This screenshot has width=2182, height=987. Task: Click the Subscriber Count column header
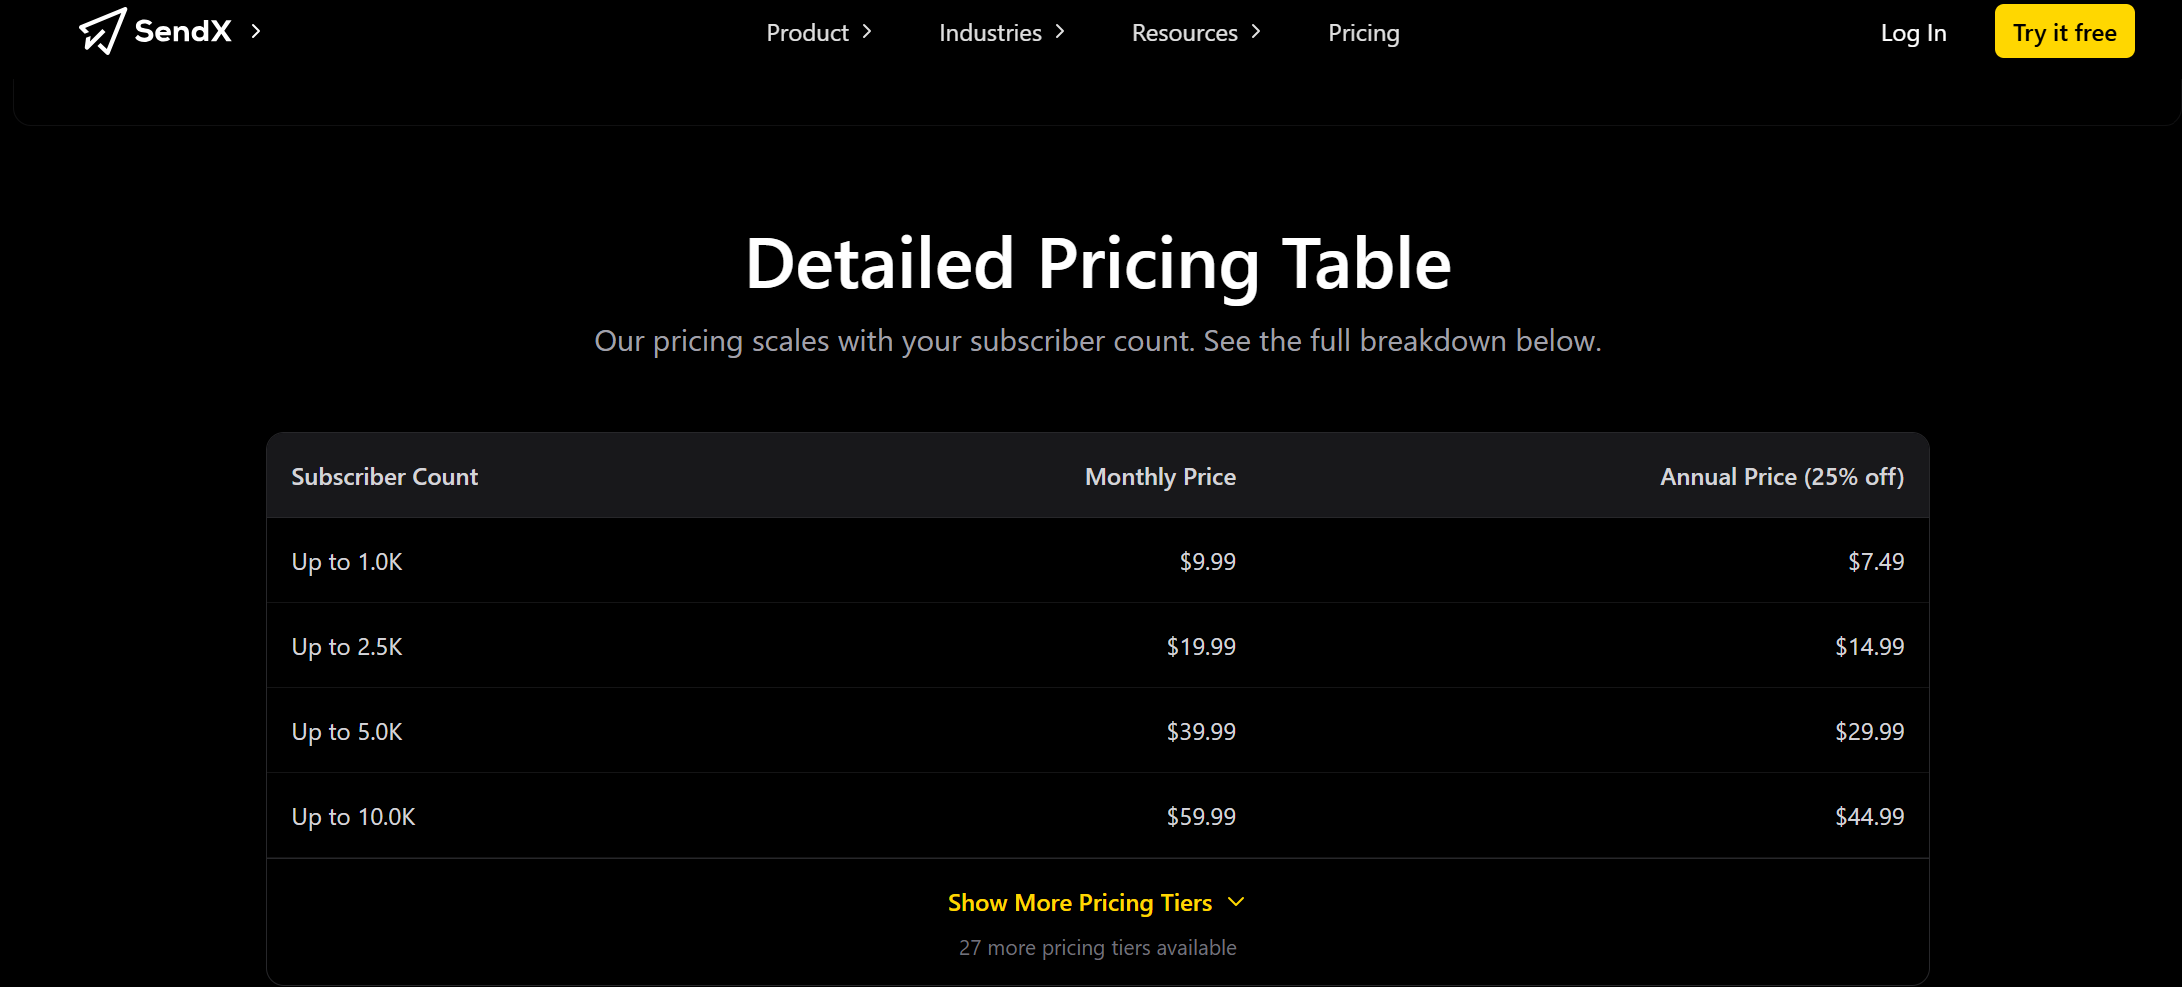384,477
